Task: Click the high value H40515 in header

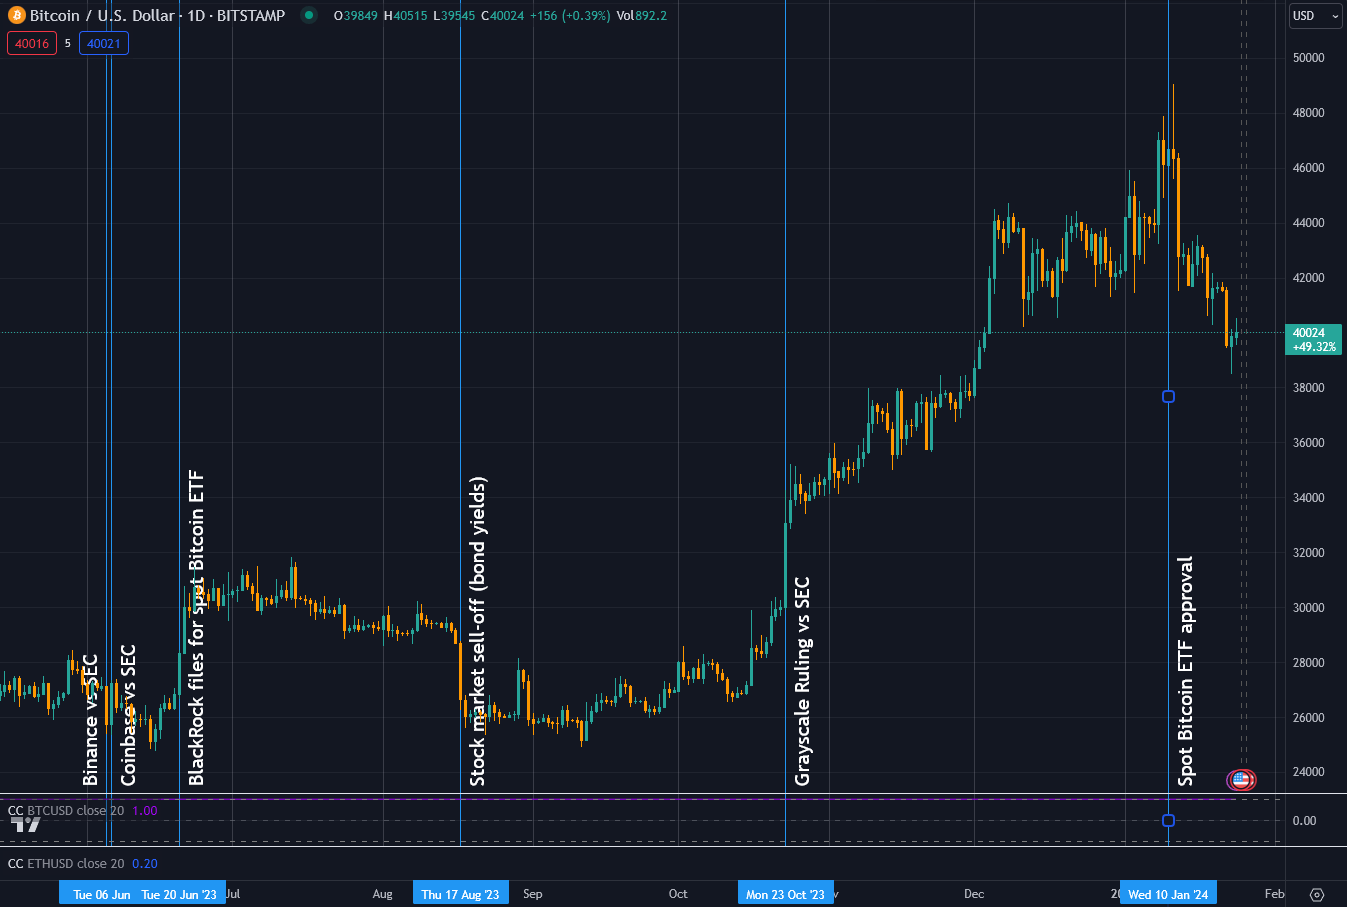Action: (x=405, y=15)
